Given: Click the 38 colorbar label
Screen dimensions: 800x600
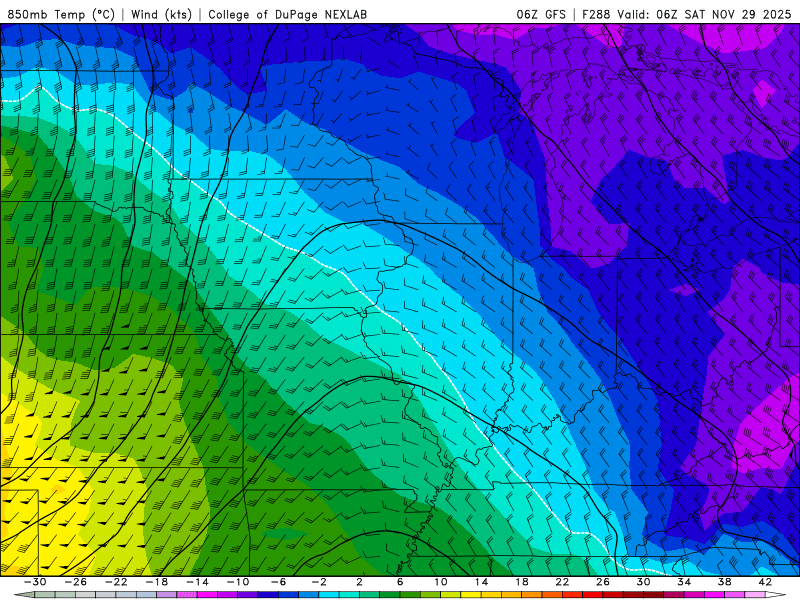Looking at the screenshot, I should click(724, 582).
